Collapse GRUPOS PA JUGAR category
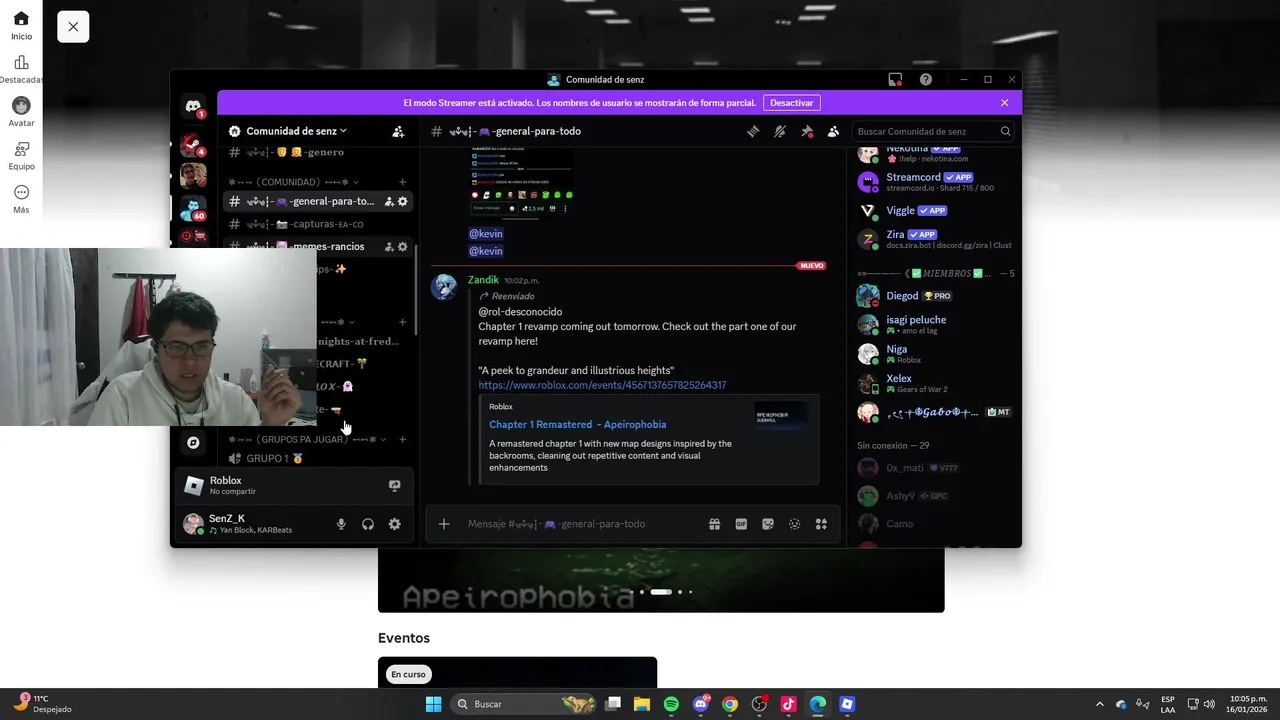 pyautogui.click(x=307, y=439)
